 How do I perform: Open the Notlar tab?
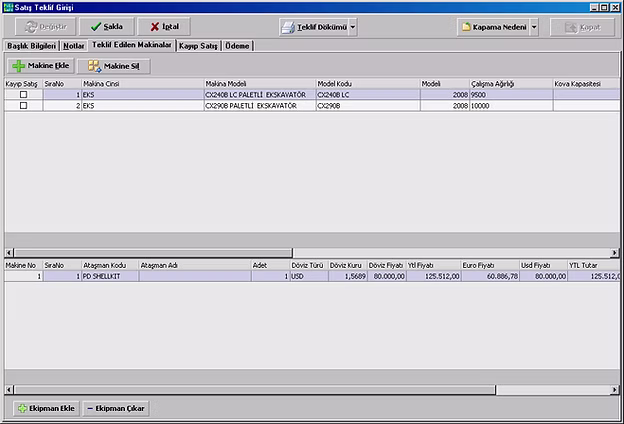[74, 46]
